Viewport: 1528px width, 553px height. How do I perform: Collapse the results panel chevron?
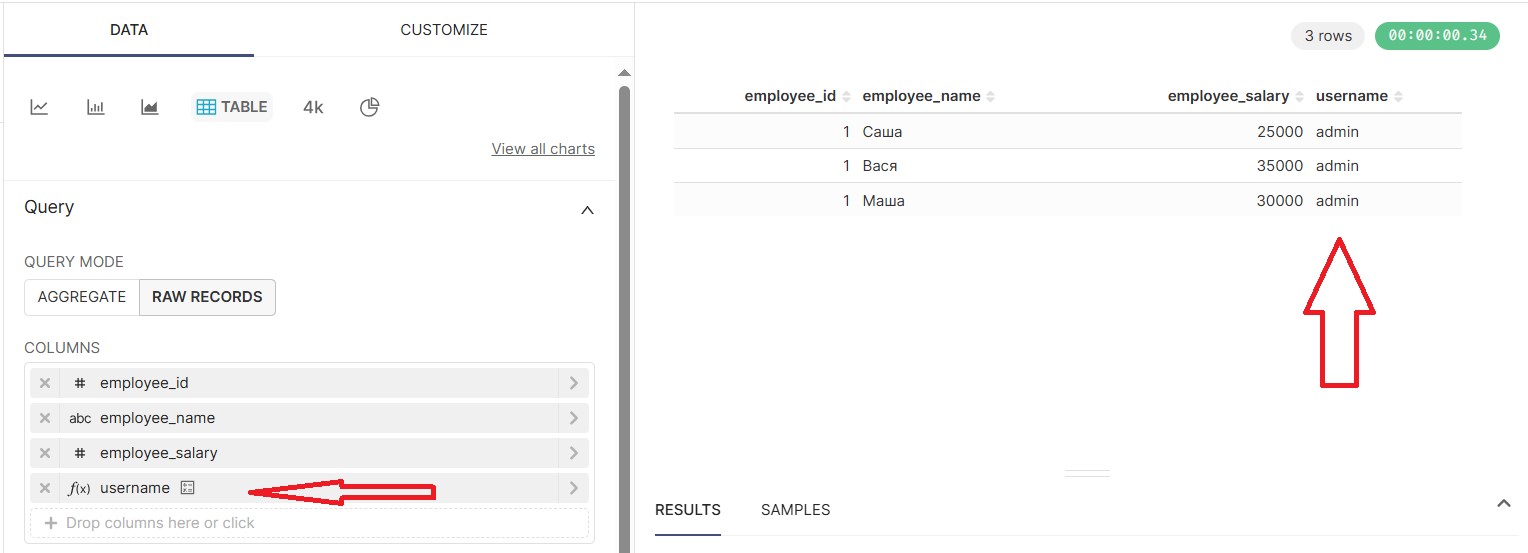(1503, 504)
